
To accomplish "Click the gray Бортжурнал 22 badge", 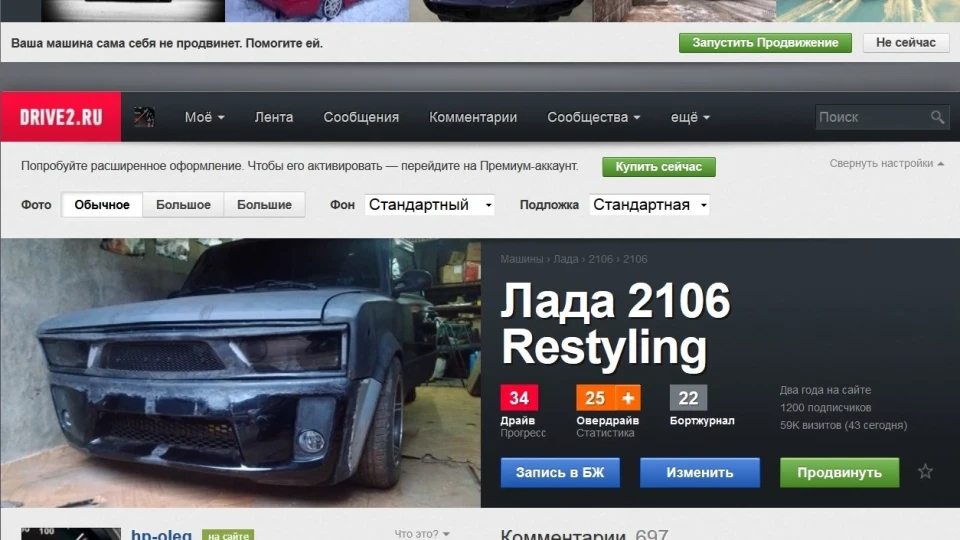I will tap(688, 398).
